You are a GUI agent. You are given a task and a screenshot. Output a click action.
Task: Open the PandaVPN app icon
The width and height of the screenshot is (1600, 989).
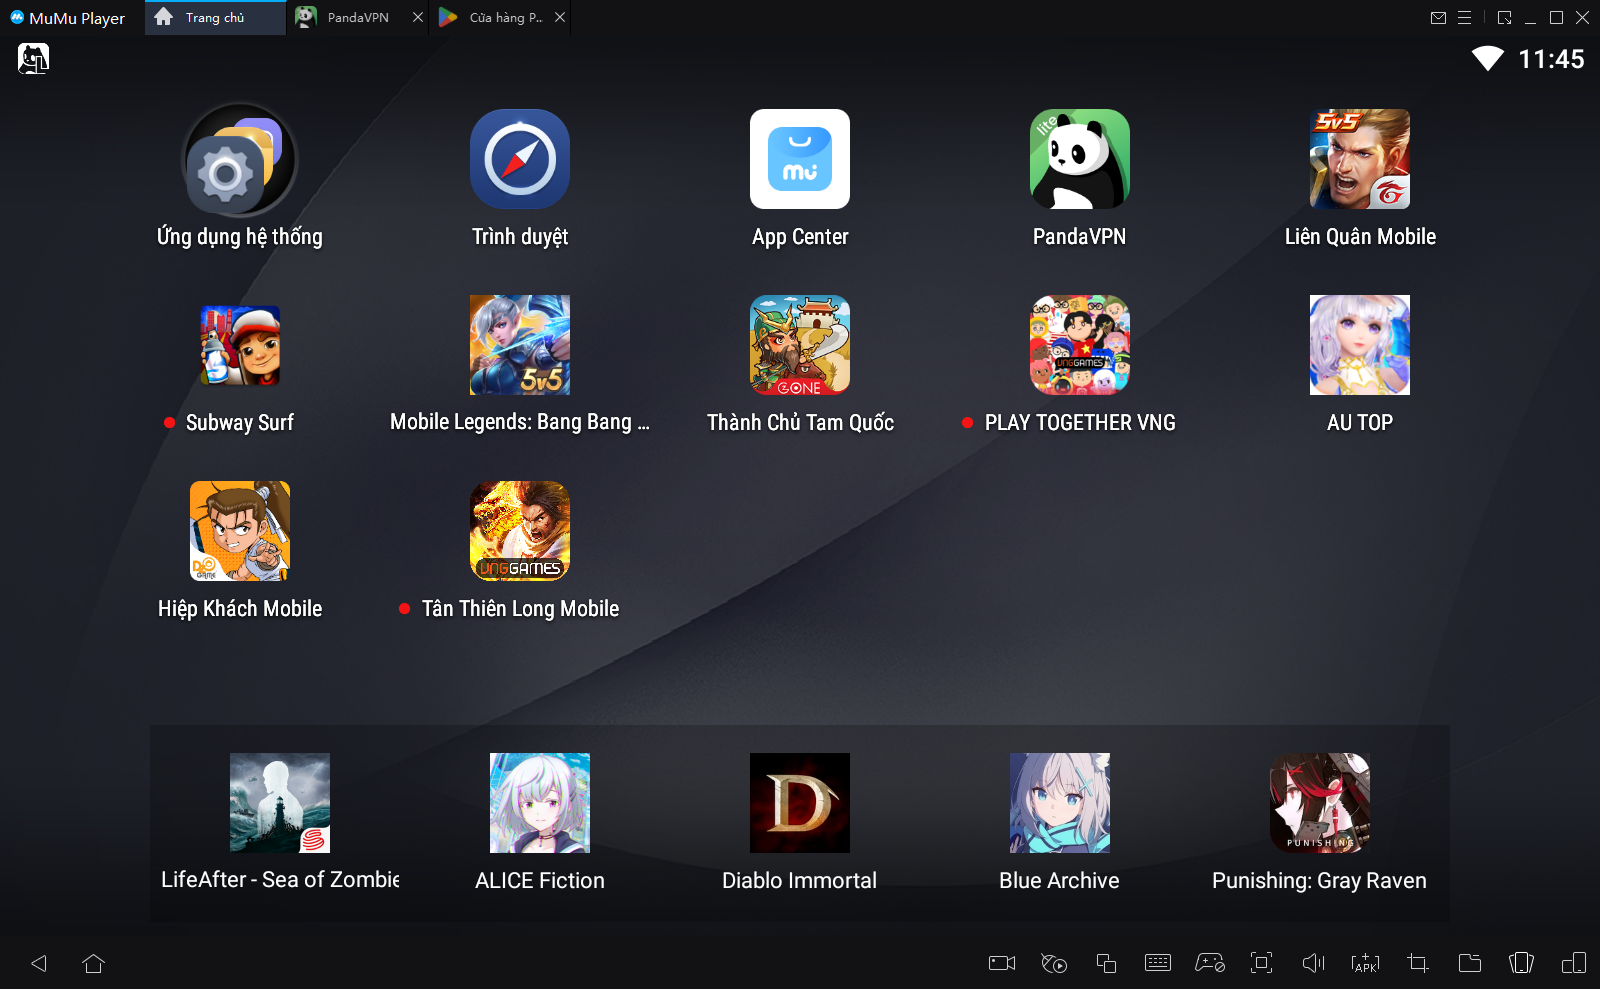[1079, 160]
